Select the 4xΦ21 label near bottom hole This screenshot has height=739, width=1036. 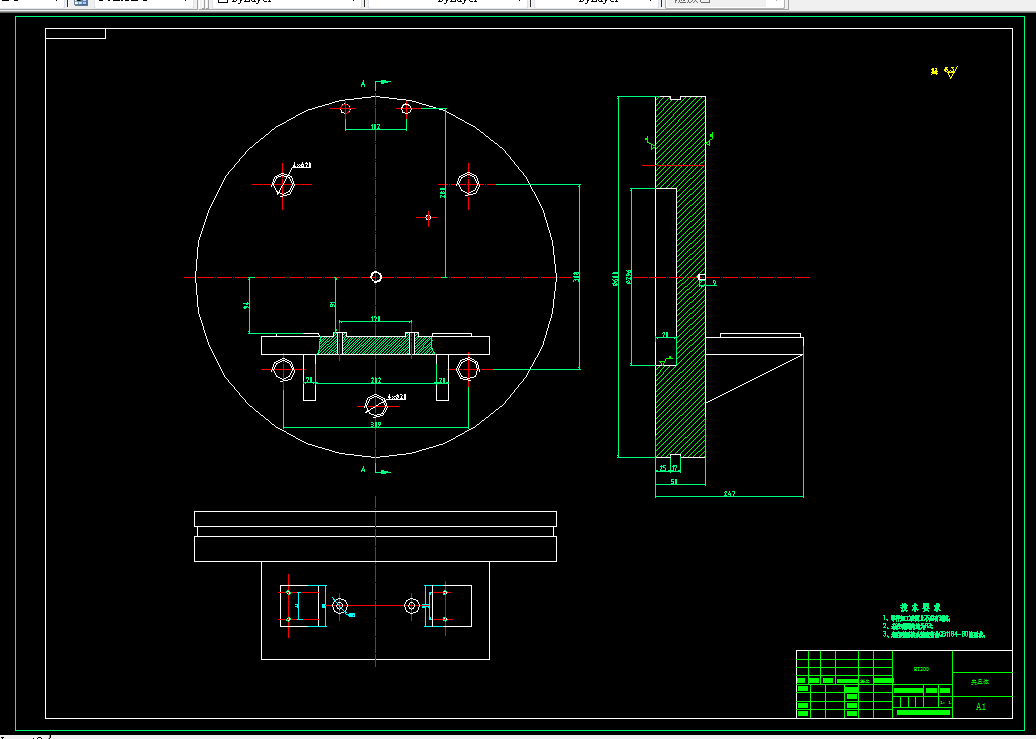point(396,397)
